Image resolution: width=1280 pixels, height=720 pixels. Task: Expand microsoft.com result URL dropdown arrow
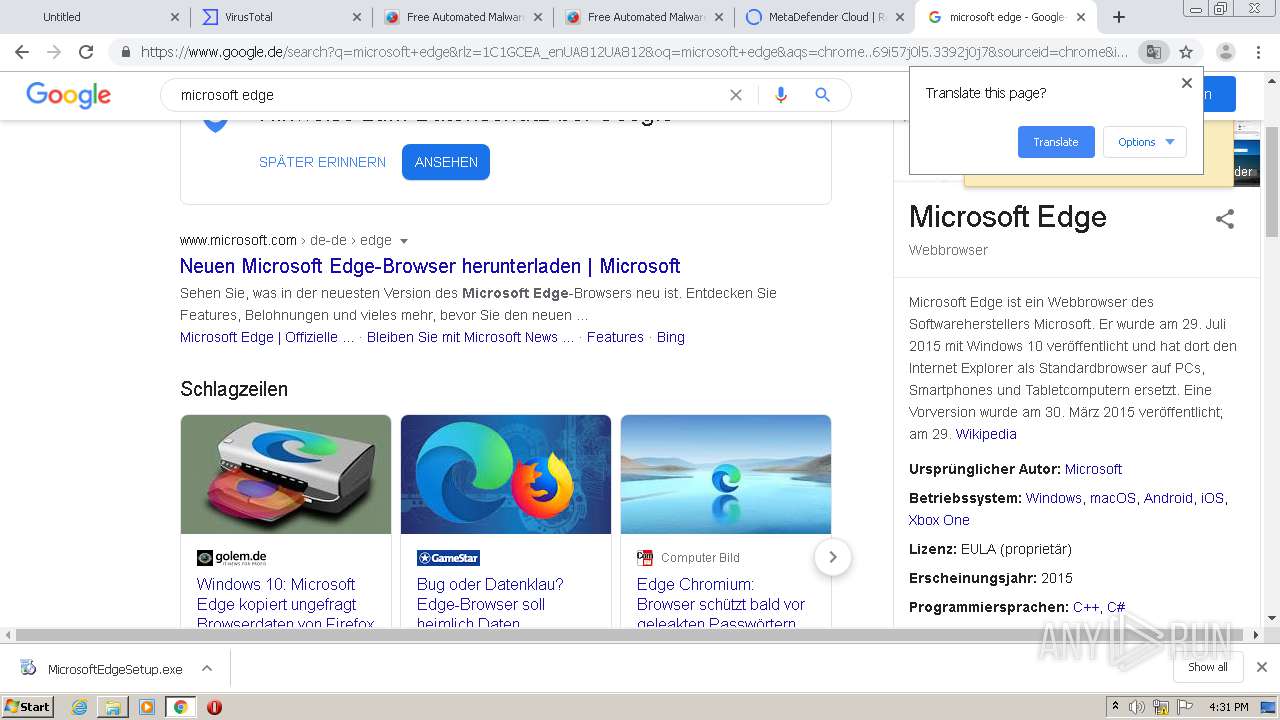click(x=404, y=241)
